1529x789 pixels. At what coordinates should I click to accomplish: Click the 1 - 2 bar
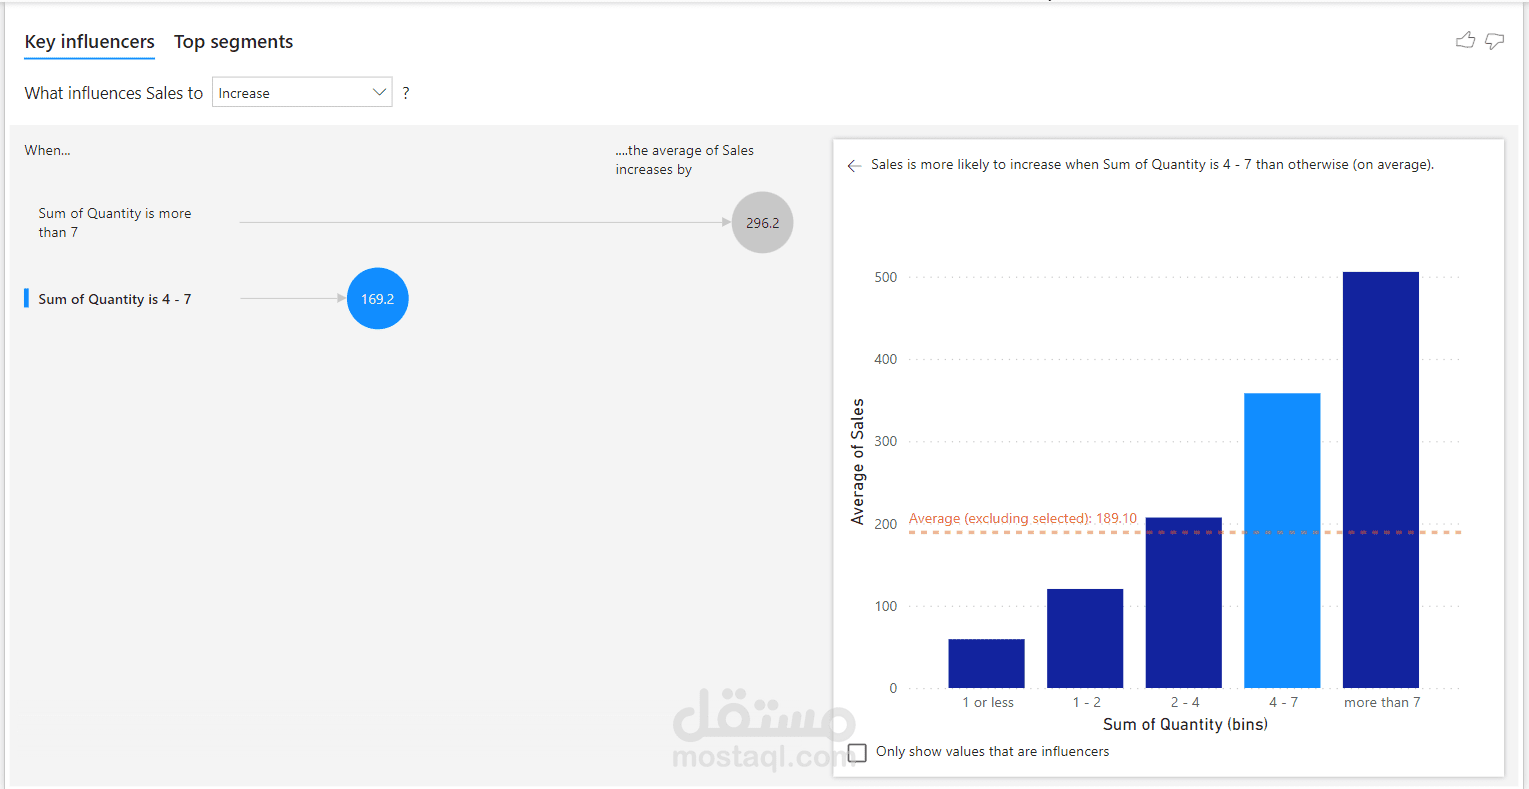click(x=1085, y=638)
